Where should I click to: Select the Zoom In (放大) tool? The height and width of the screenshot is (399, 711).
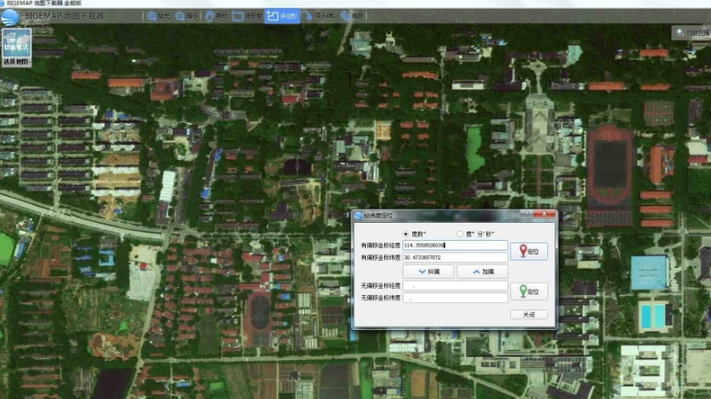point(158,16)
